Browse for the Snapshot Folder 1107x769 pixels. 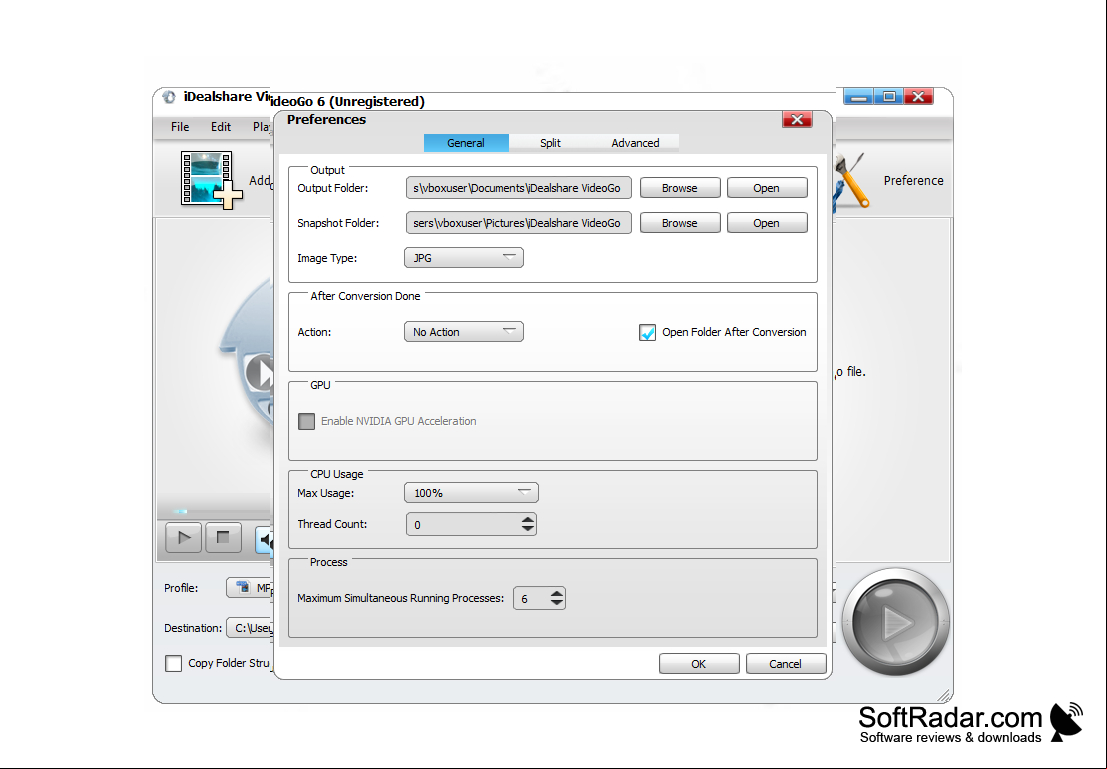(680, 223)
